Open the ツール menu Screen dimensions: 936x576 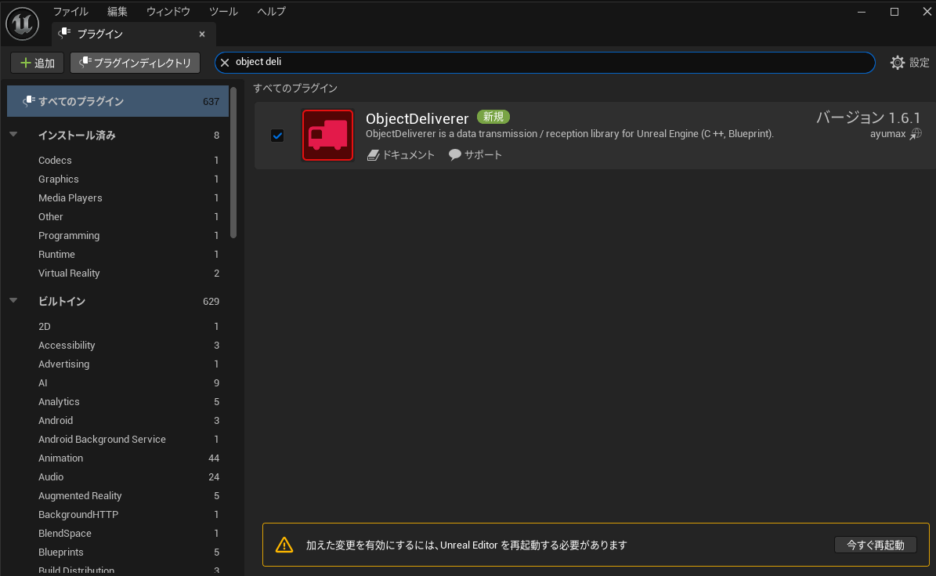pyautogui.click(x=223, y=11)
